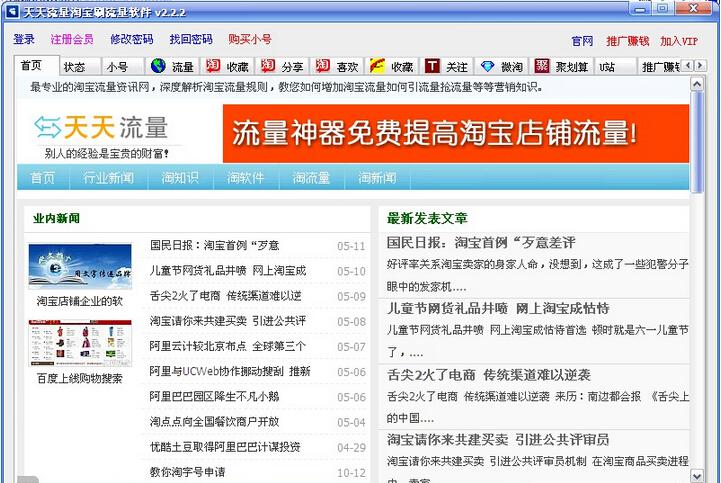Click the 业内新闻 section header
The width and height of the screenshot is (721, 483).
[56, 218]
